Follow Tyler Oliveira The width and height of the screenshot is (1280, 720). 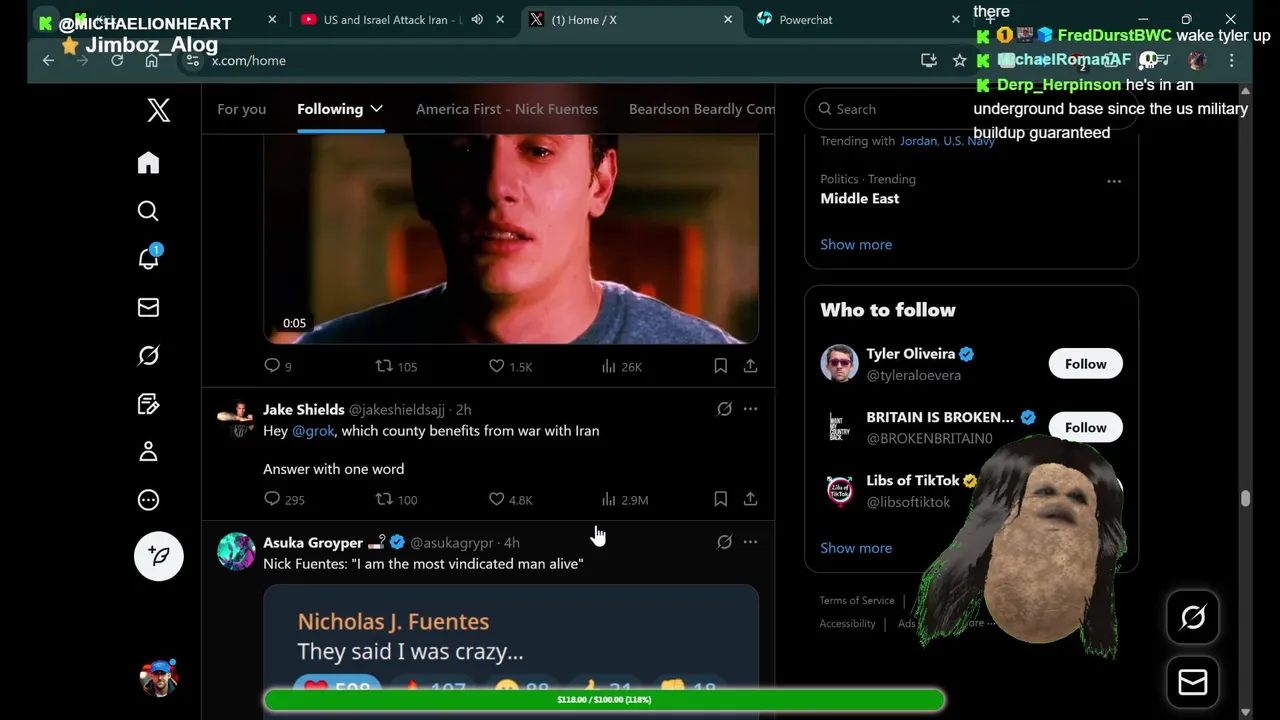coord(1085,364)
